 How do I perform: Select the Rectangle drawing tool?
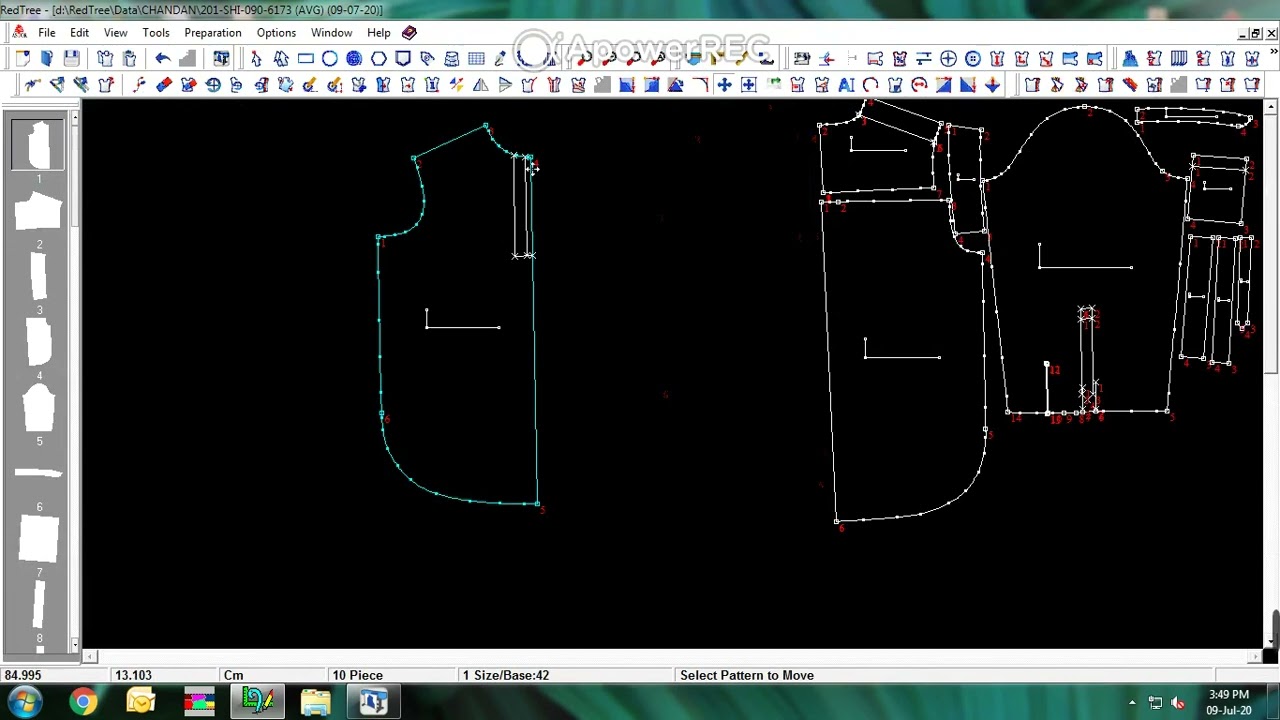tap(305, 59)
